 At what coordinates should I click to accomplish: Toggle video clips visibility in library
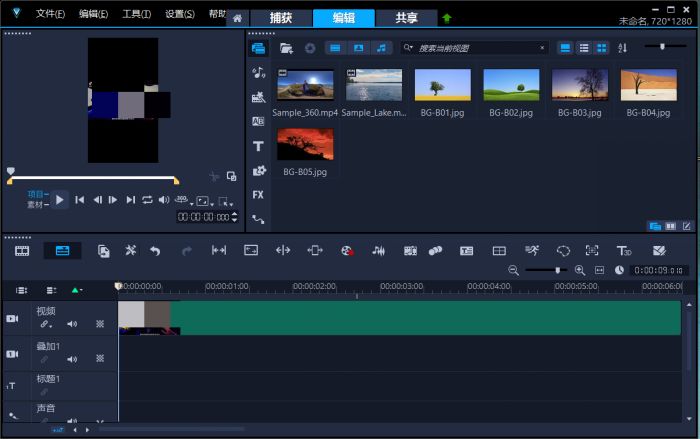tap(335, 48)
